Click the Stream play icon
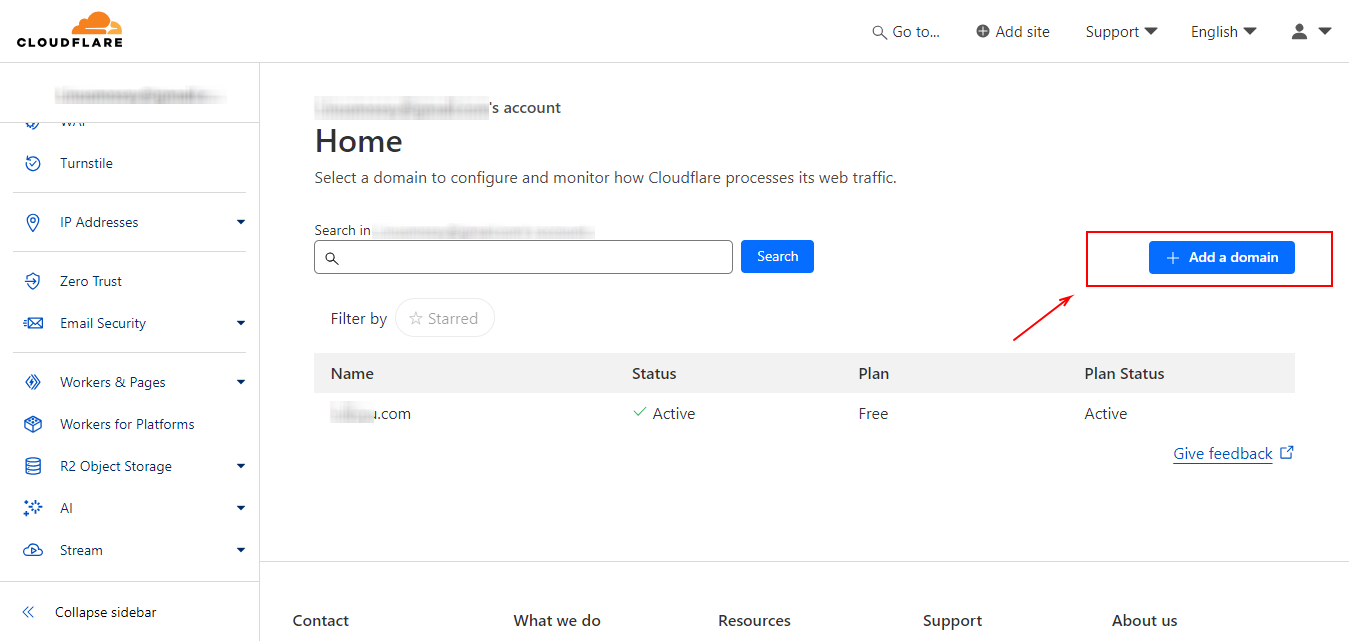Screen dimensions: 1349x641 point(33,550)
